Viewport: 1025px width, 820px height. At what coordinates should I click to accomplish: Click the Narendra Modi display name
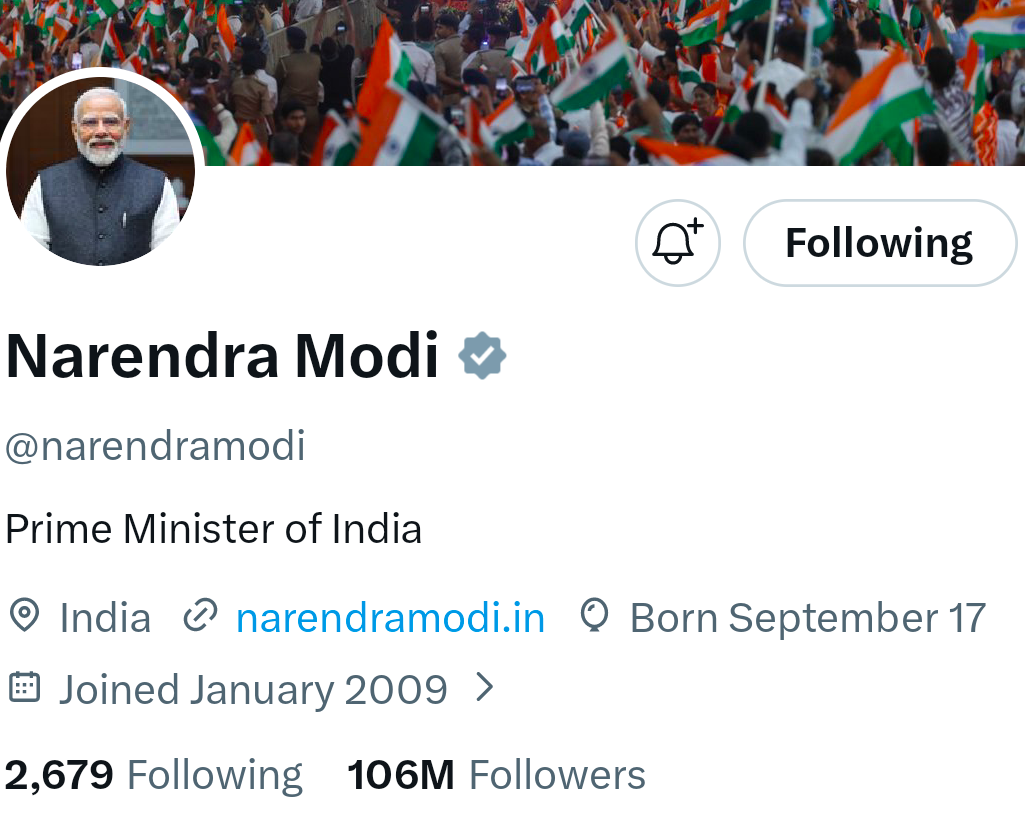click(222, 356)
